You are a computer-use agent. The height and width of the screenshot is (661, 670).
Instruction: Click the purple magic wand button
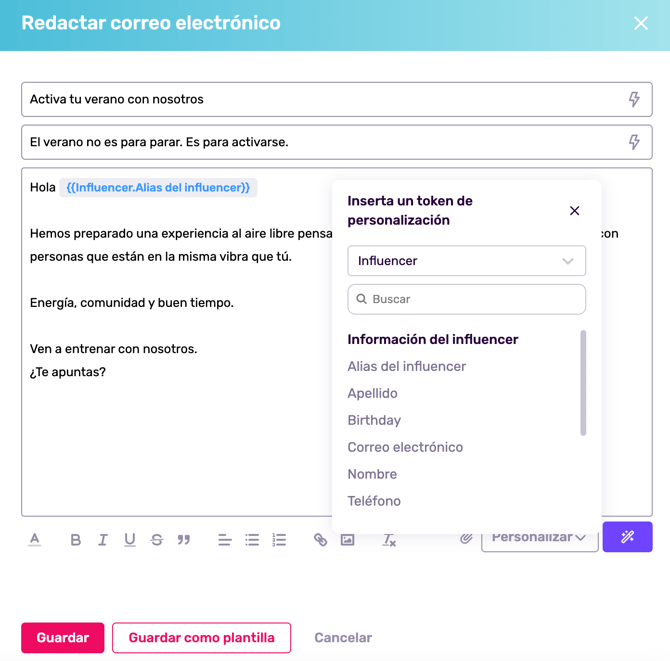click(x=627, y=537)
